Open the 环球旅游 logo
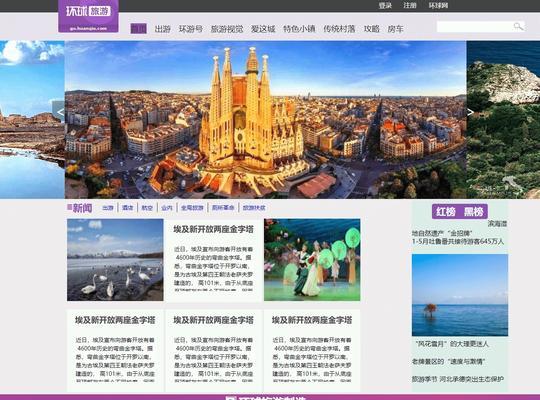The image size is (540, 400). 89,16
